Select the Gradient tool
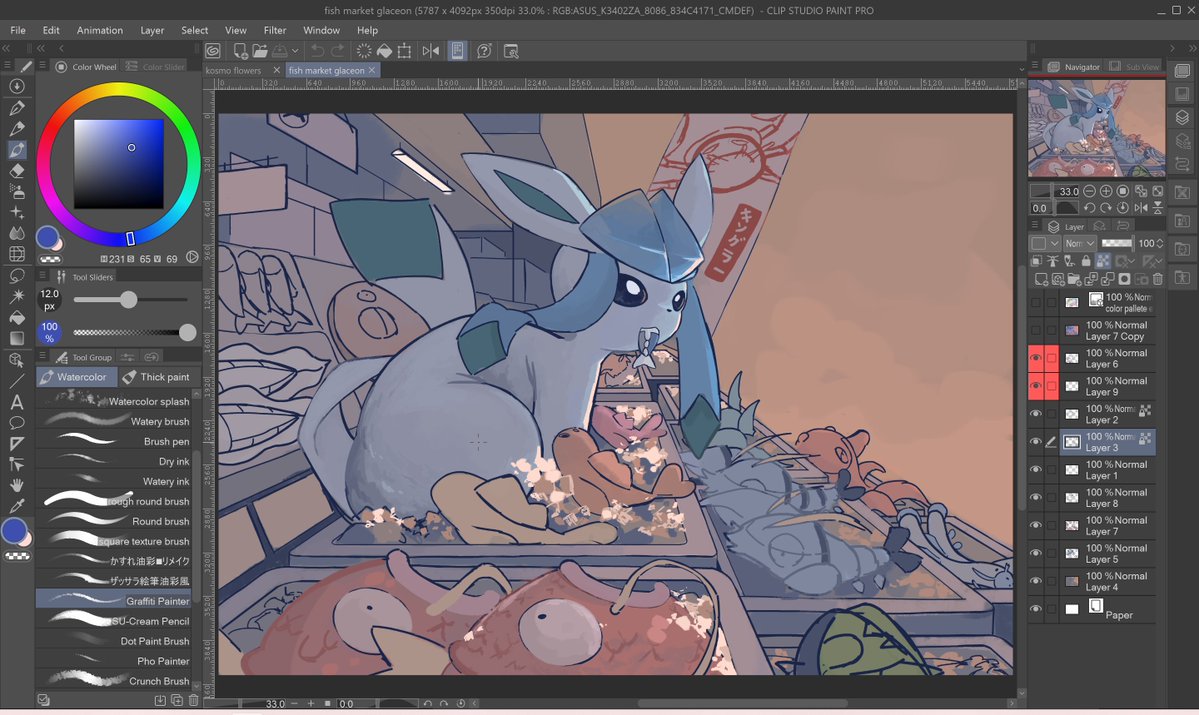Image resolution: width=1199 pixels, height=715 pixels. 17,338
